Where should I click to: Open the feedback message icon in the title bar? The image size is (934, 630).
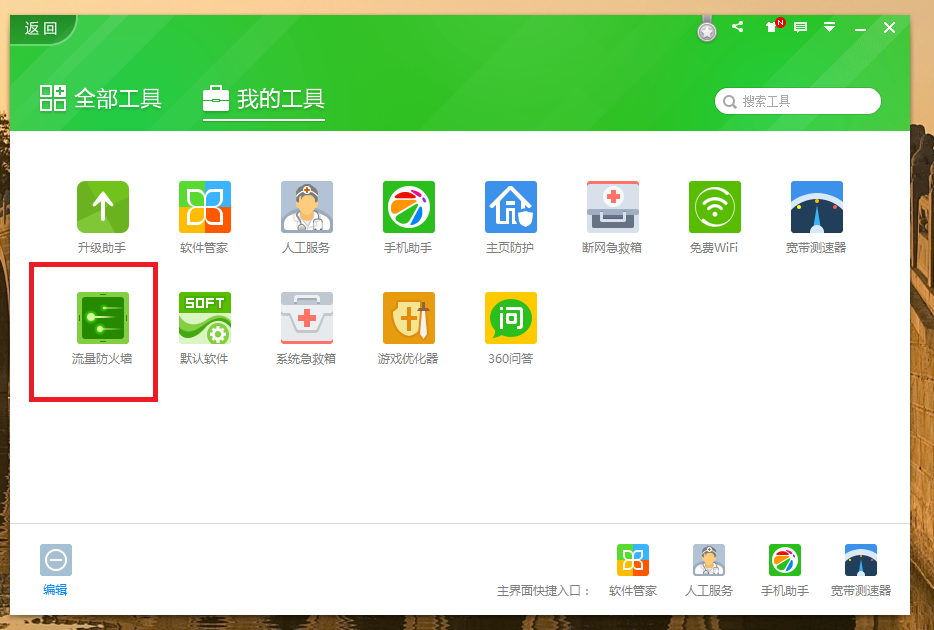click(801, 27)
